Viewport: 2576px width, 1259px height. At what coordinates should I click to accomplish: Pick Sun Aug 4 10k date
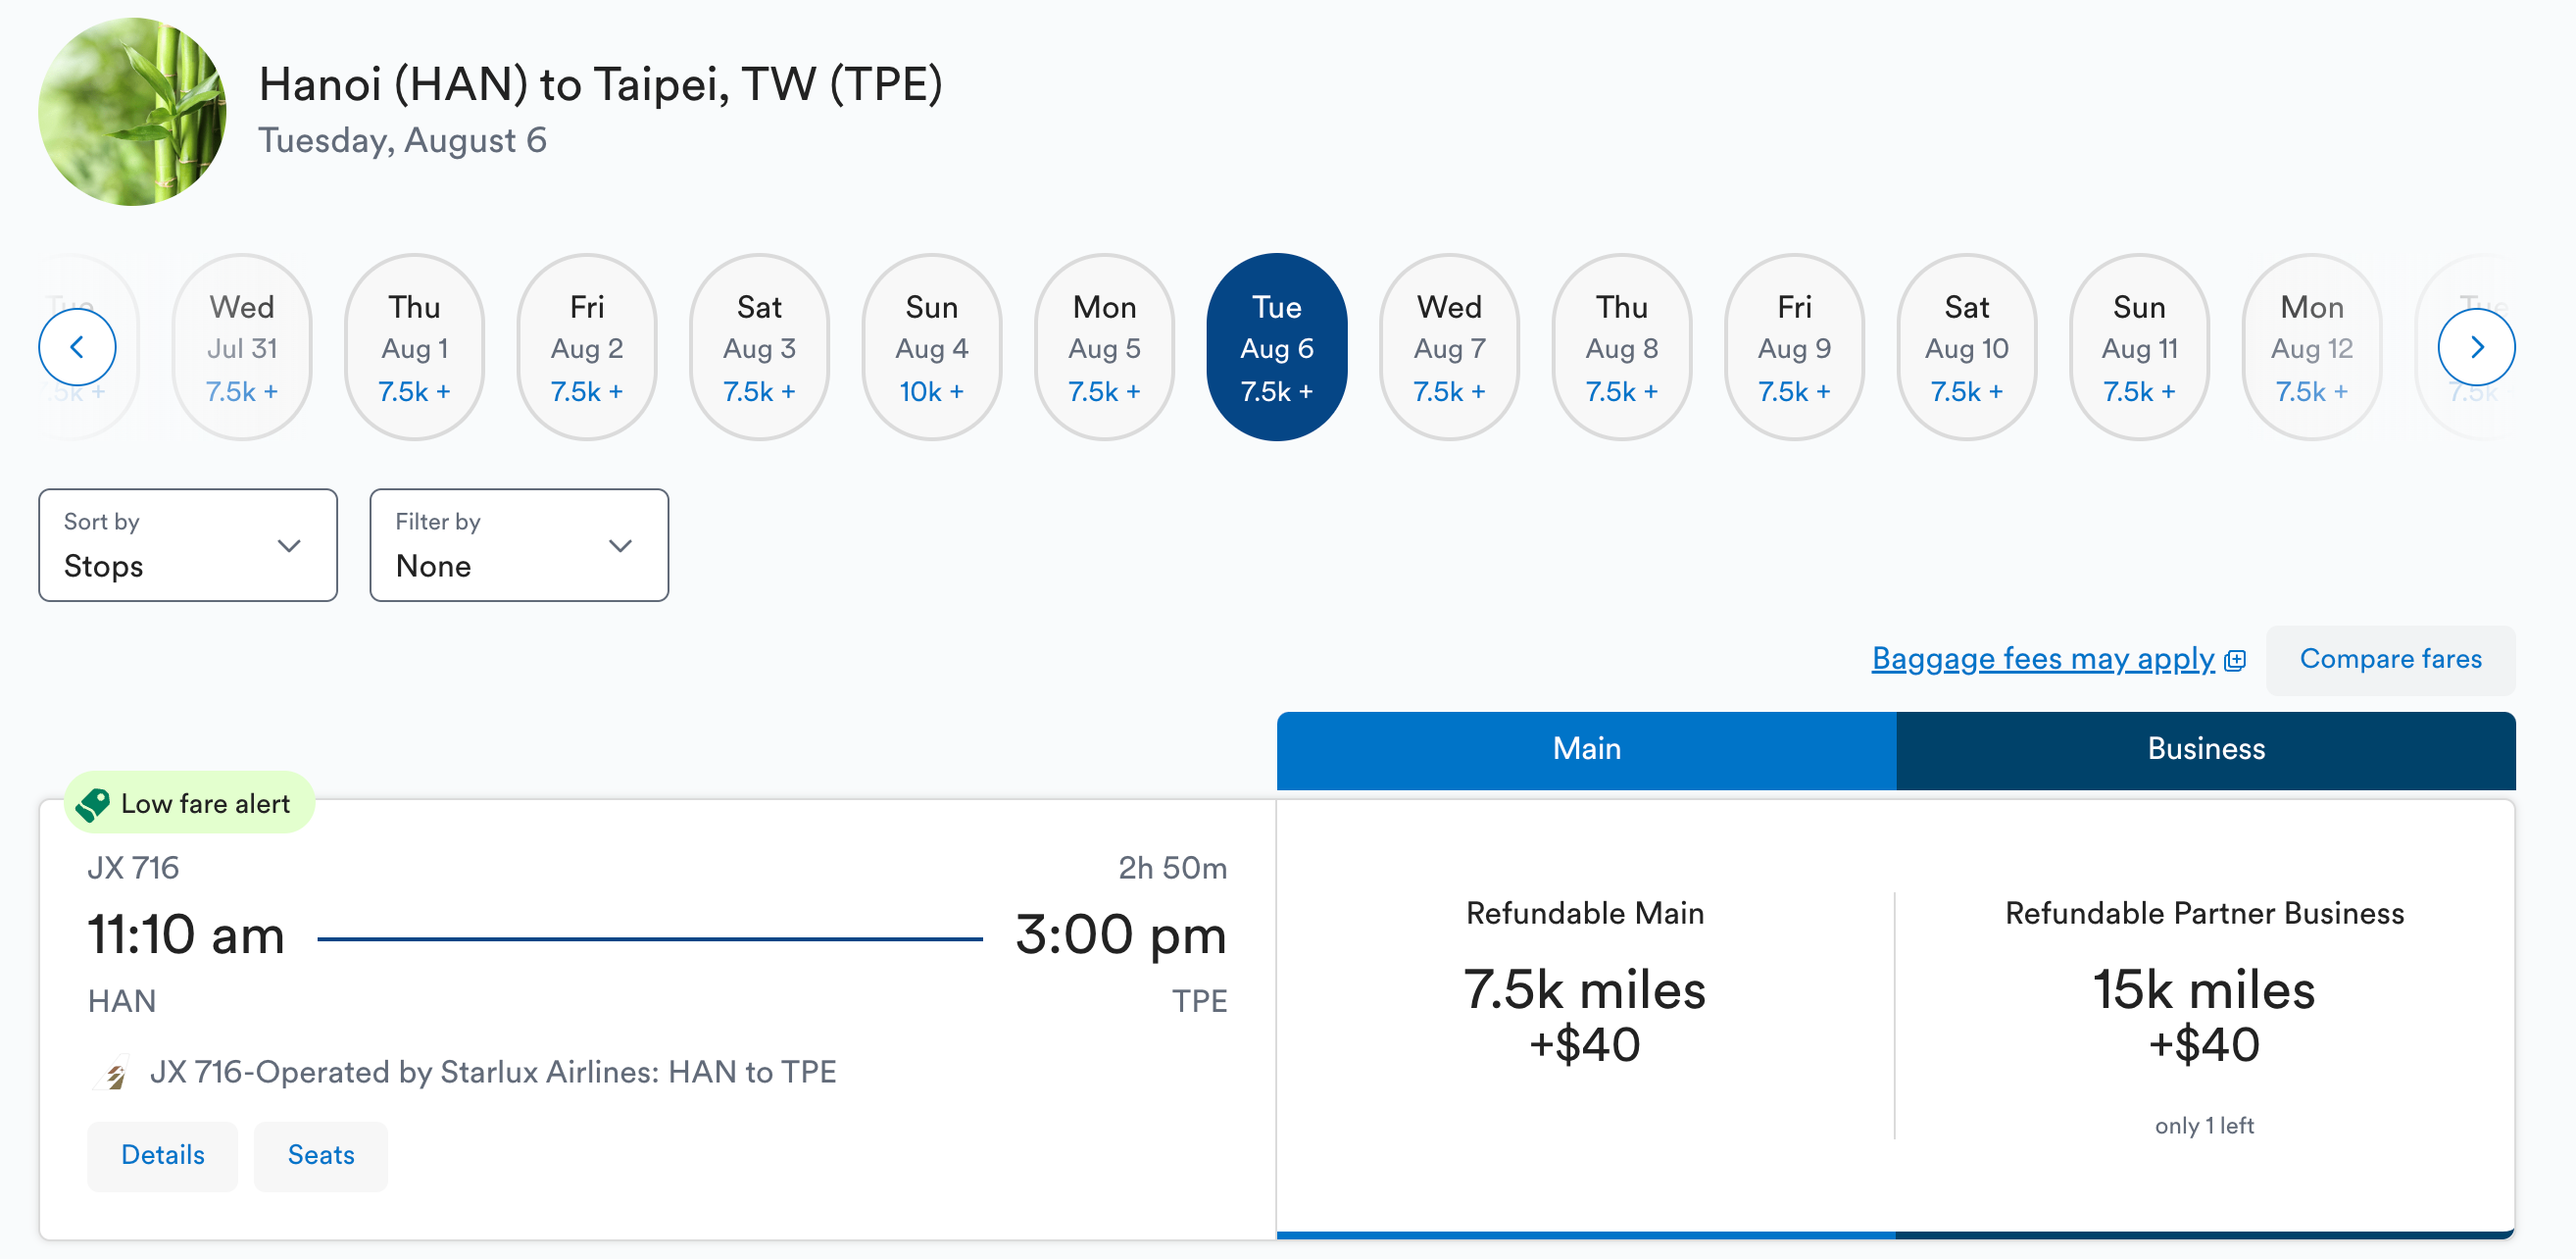(931, 347)
